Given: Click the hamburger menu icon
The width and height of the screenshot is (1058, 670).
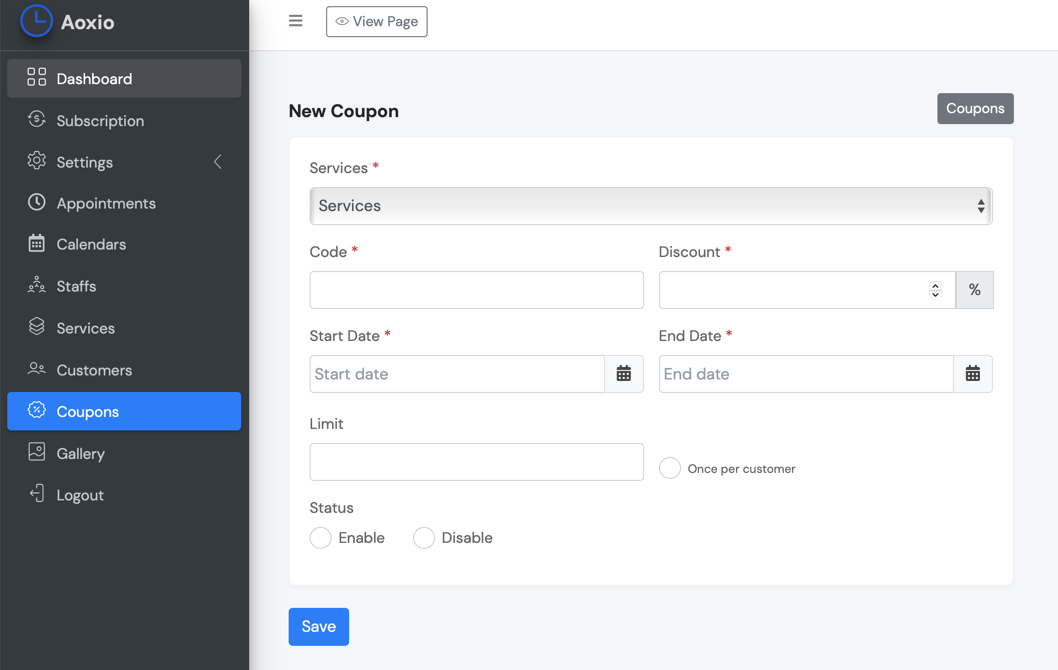Looking at the screenshot, I should 296,21.
